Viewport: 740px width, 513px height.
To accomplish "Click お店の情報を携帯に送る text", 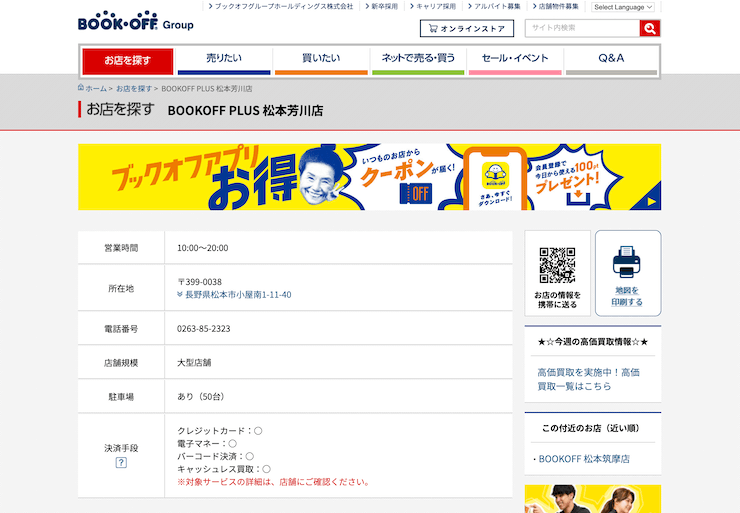I will 557,300.
